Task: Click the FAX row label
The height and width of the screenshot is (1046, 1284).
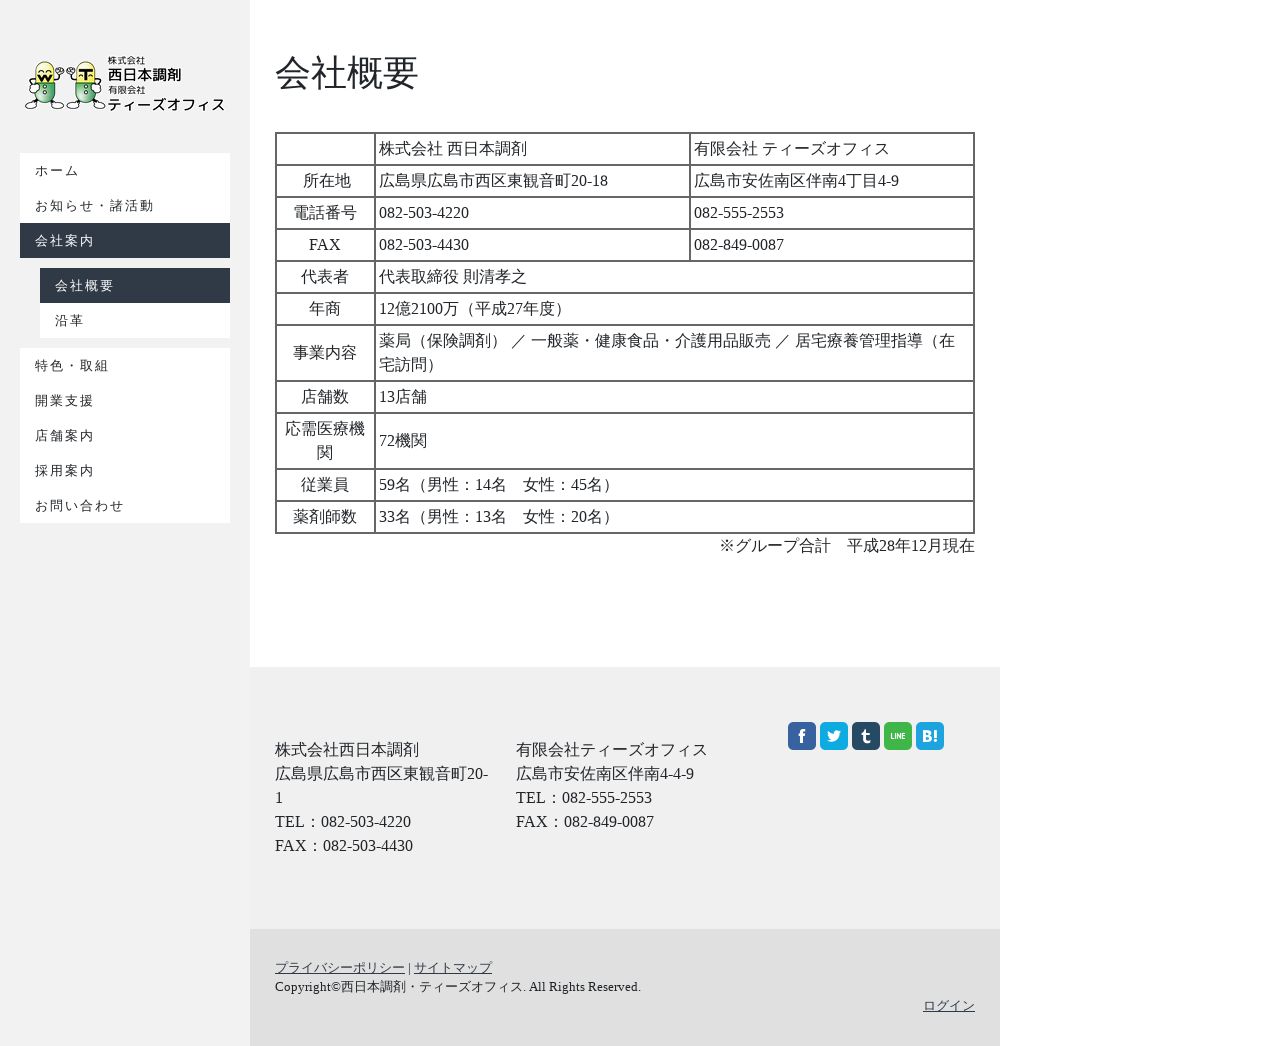Action: (325, 245)
